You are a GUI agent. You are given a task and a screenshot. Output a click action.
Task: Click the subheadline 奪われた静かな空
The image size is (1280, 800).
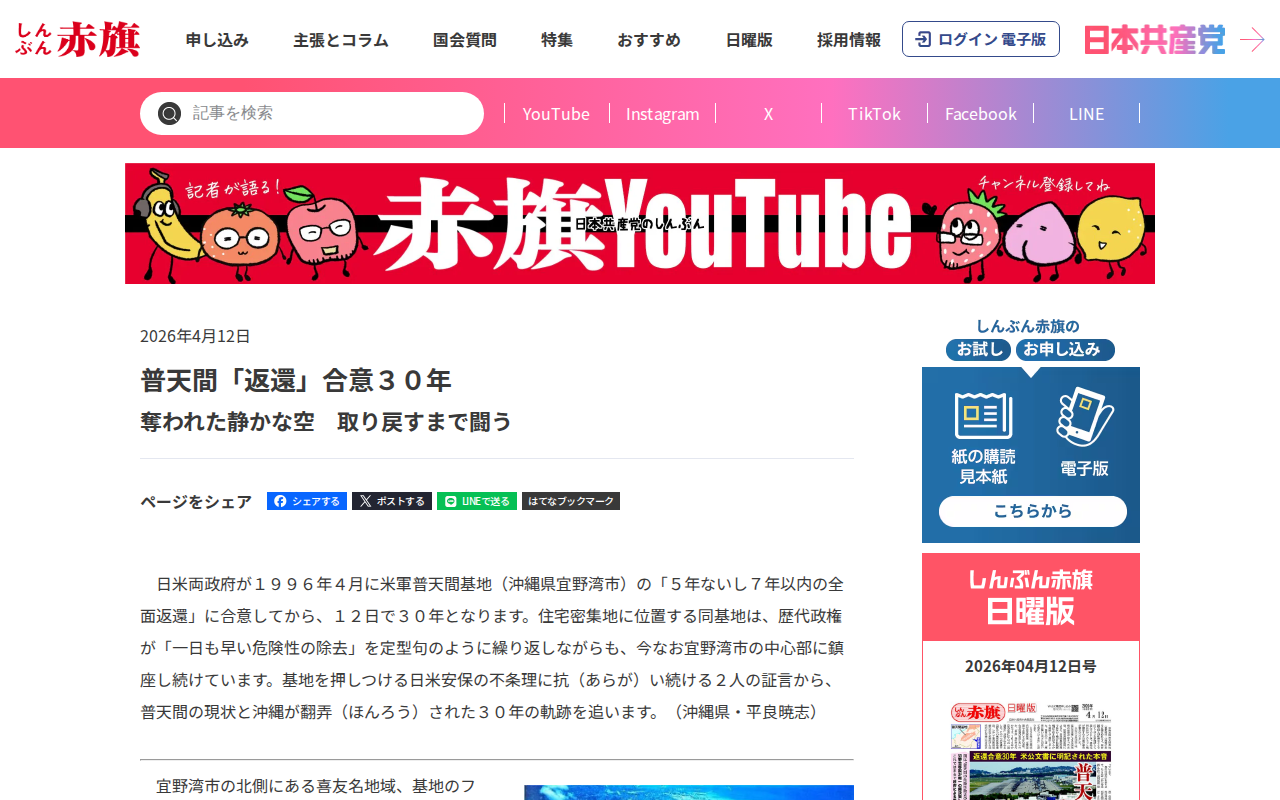227,422
